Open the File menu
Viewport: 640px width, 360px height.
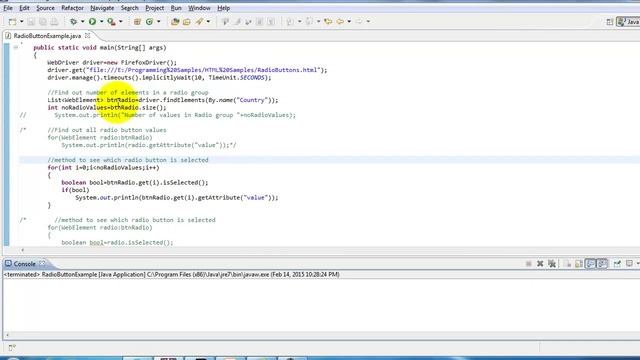(x=8, y=8)
